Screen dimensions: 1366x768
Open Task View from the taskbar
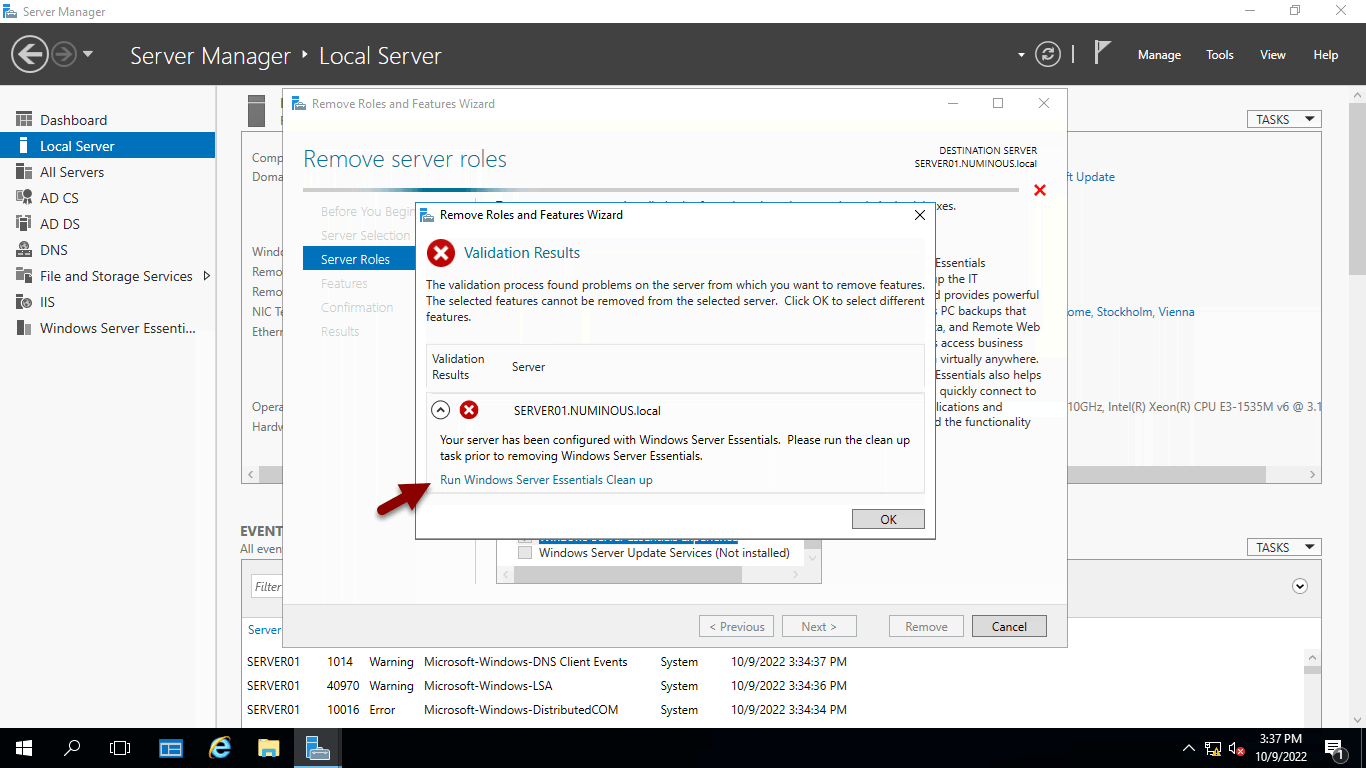pyautogui.click(x=120, y=747)
